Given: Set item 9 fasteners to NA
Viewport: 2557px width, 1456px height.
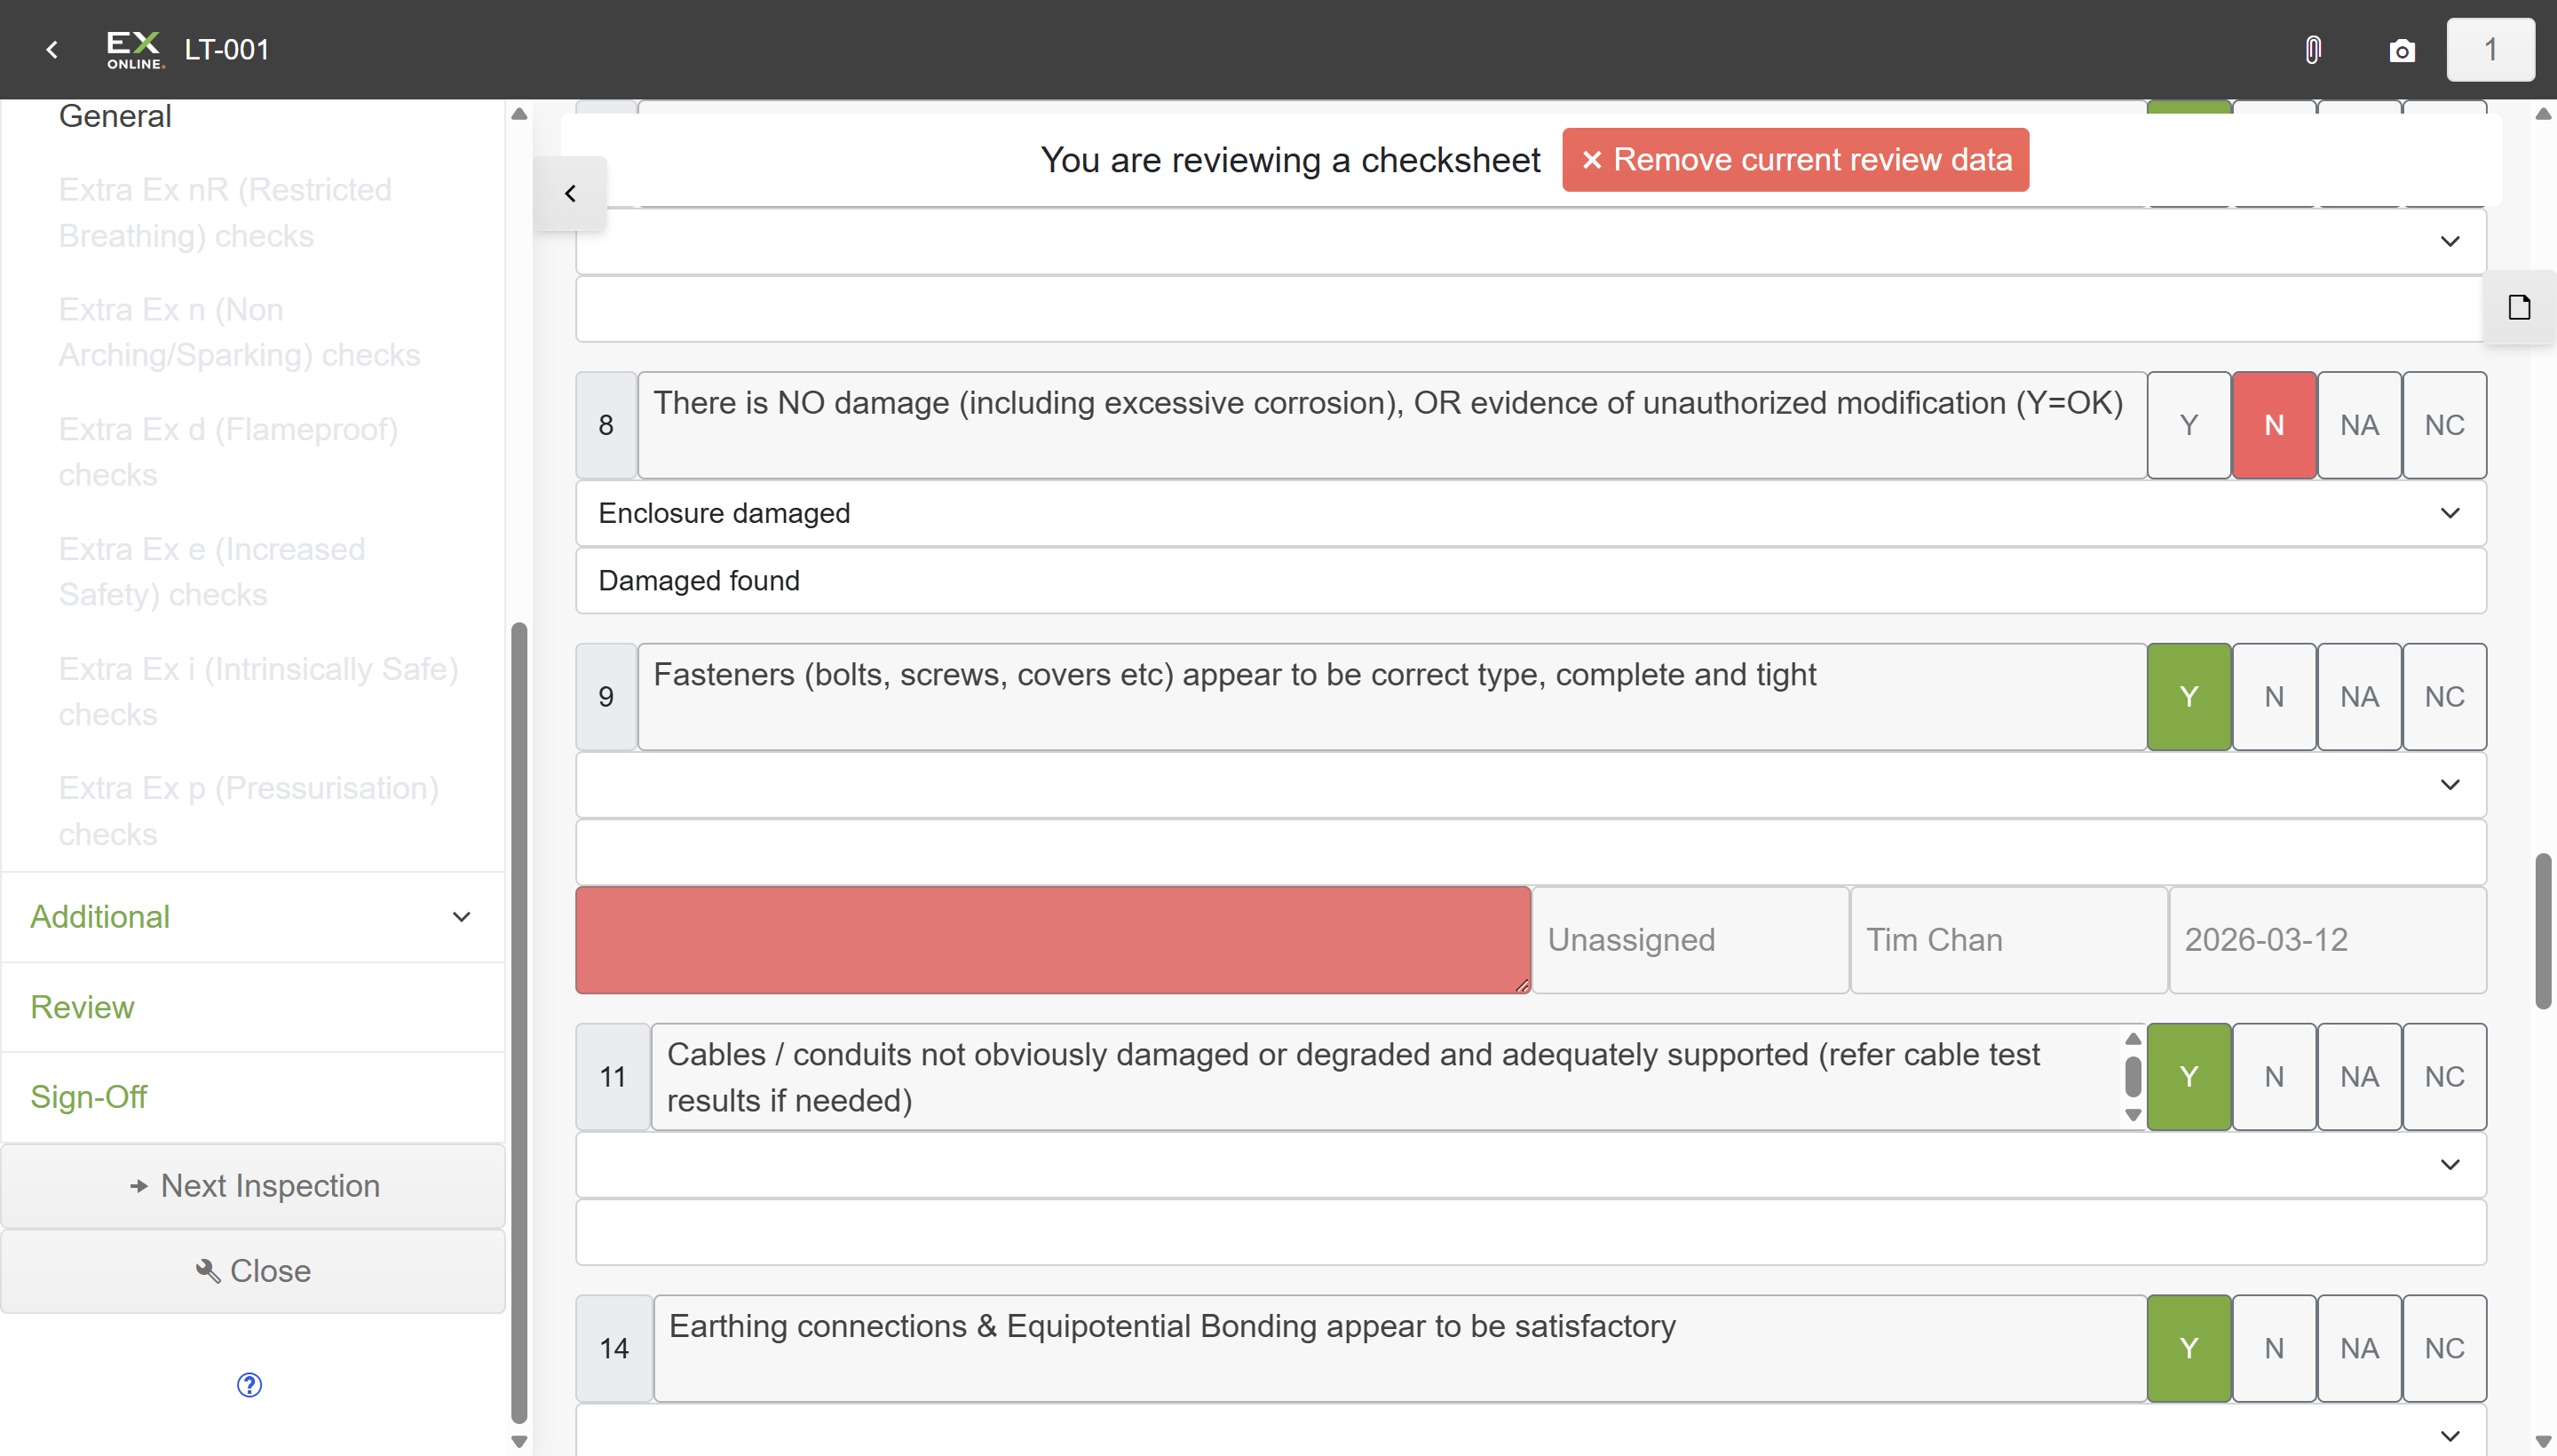Looking at the screenshot, I should point(2358,696).
